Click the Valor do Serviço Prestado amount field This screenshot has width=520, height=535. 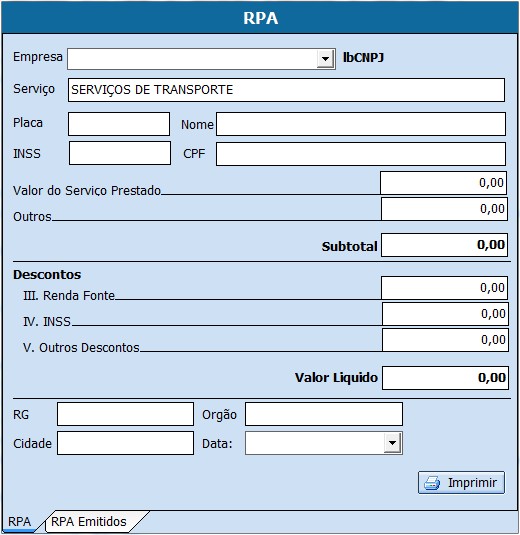tap(444, 183)
